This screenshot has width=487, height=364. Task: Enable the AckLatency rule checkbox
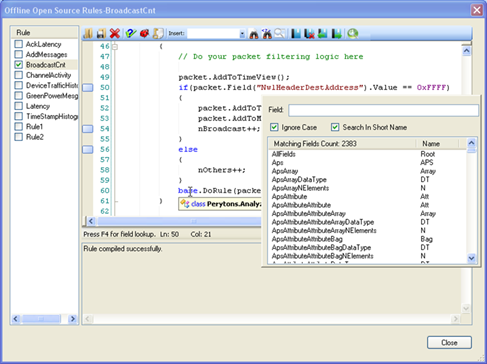(x=19, y=44)
